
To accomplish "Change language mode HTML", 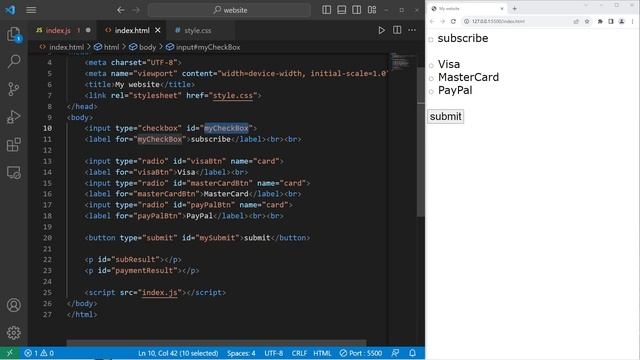I will (x=322, y=353).
